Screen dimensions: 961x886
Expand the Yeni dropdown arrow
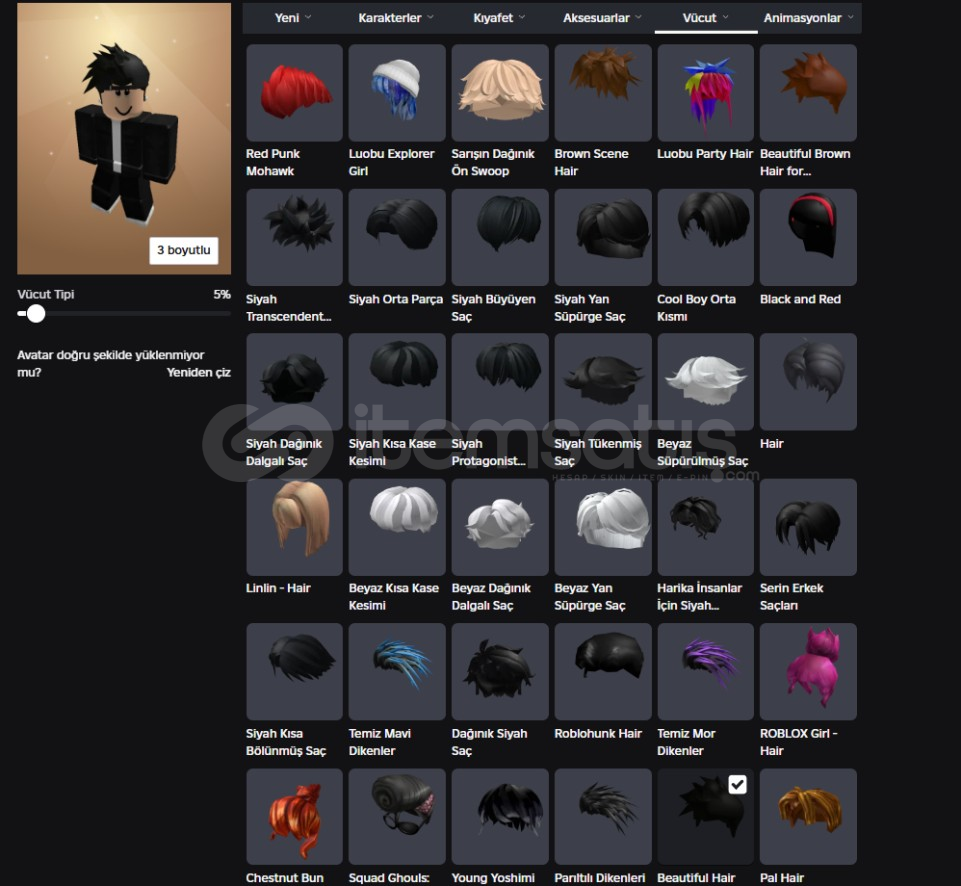(x=308, y=17)
